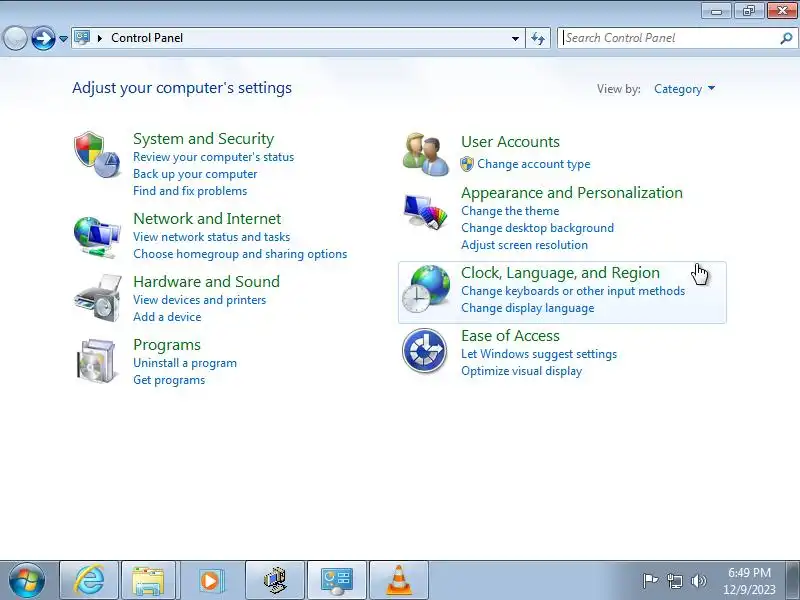This screenshot has width=800, height=600.
Task: Open System and Security shield icon
Action: click(x=97, y=155)
